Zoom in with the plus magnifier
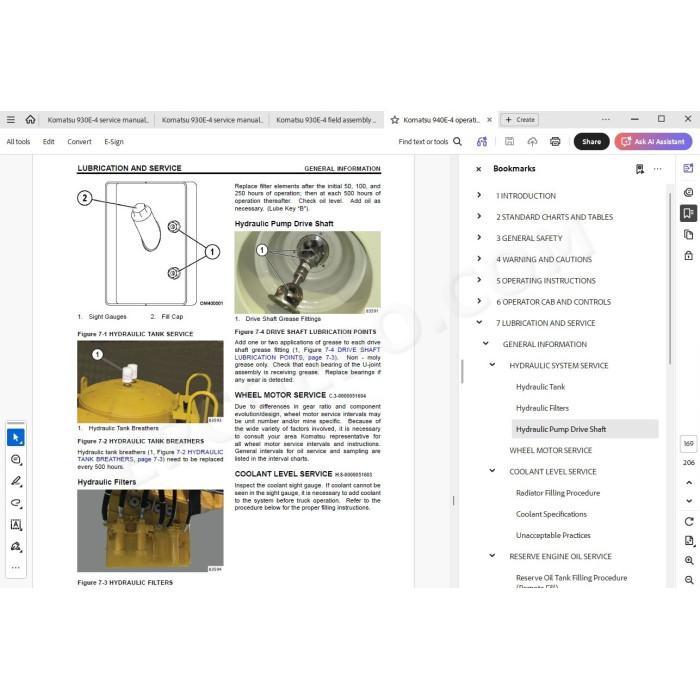The image size is (700, 700). coord(689,560)
